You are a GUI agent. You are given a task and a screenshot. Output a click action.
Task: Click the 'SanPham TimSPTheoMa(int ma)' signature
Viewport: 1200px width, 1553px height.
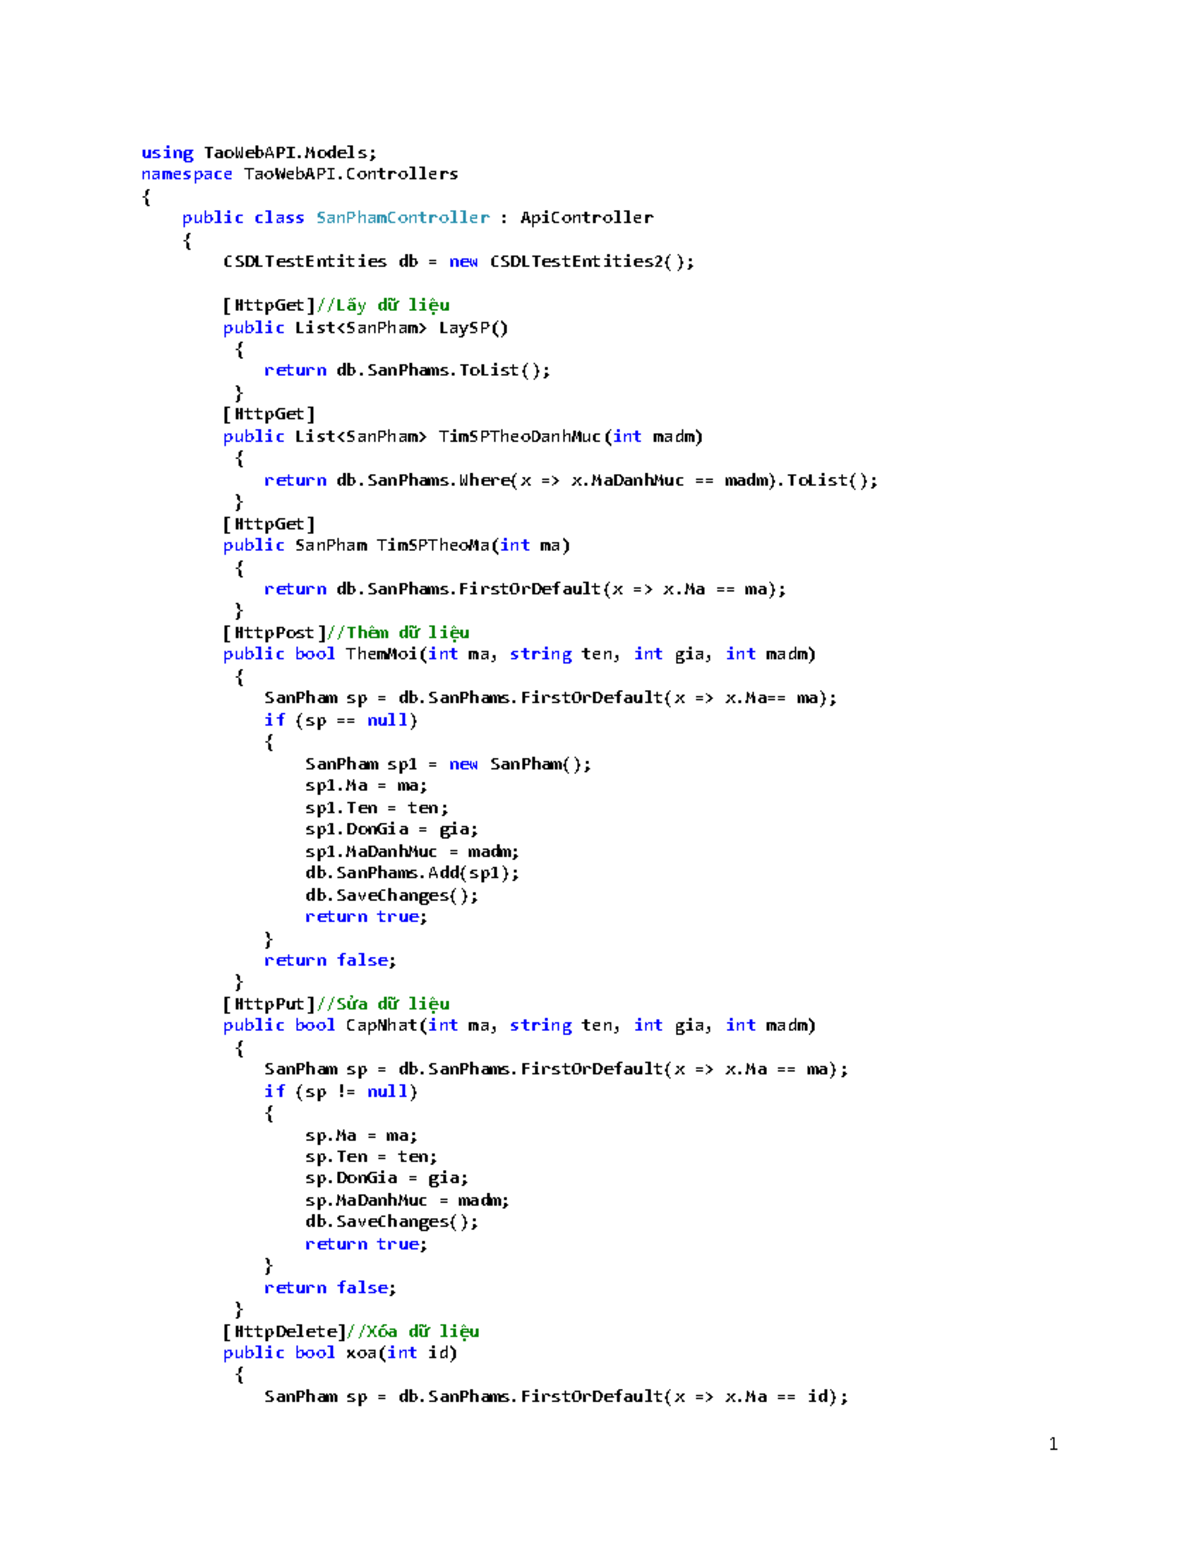click(432, 546)
